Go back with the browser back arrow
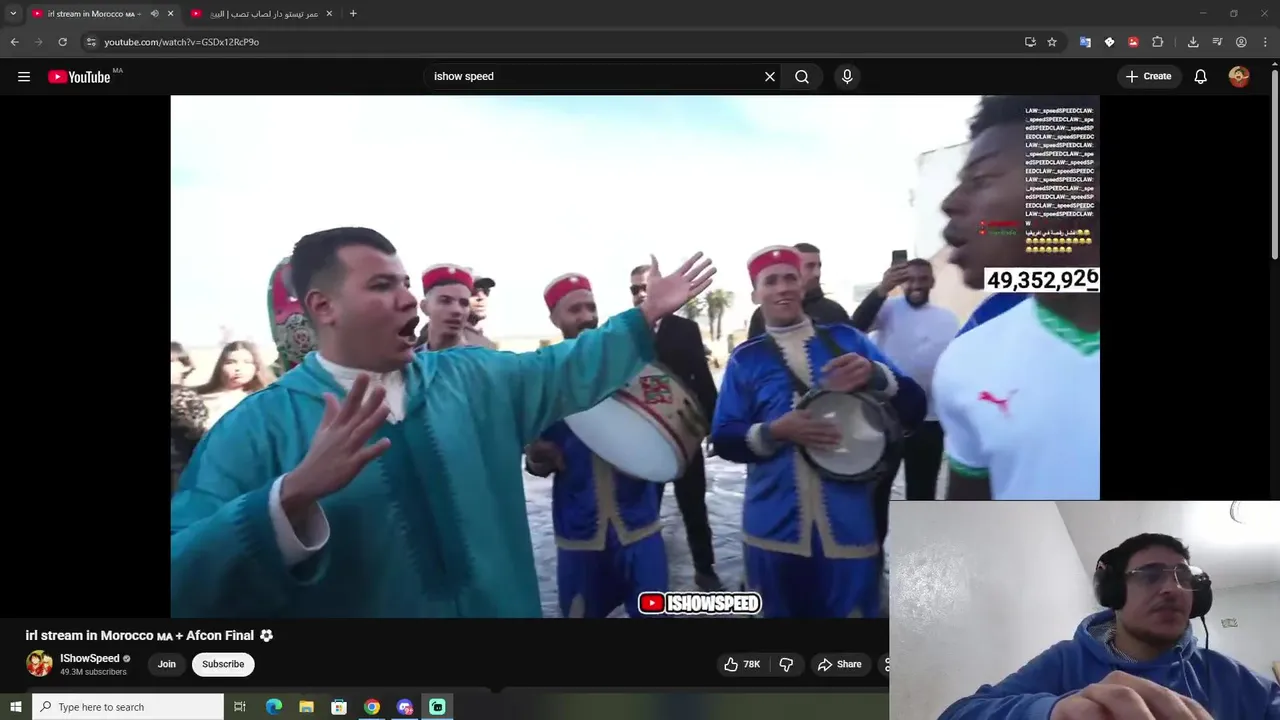Image resolution: width=1280 pixels, height=720 pixels. click(14, 42)
